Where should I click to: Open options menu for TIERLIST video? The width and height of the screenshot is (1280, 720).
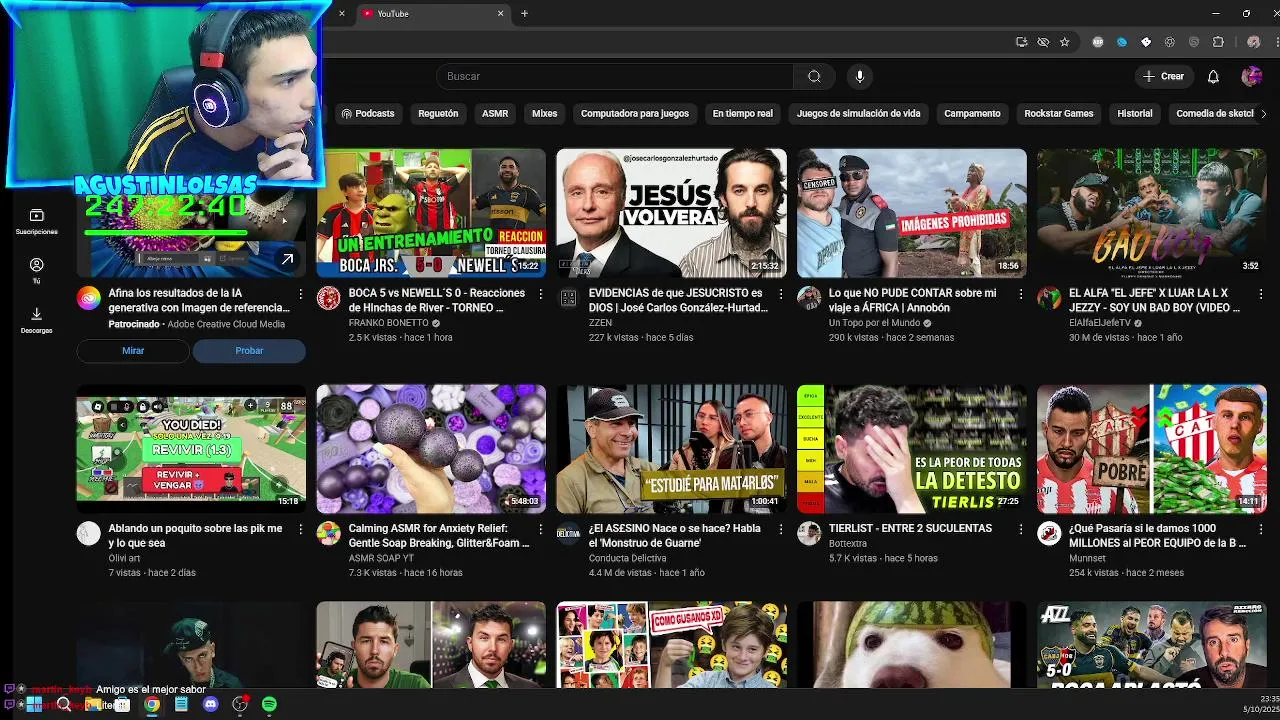tap(1020, 529)
